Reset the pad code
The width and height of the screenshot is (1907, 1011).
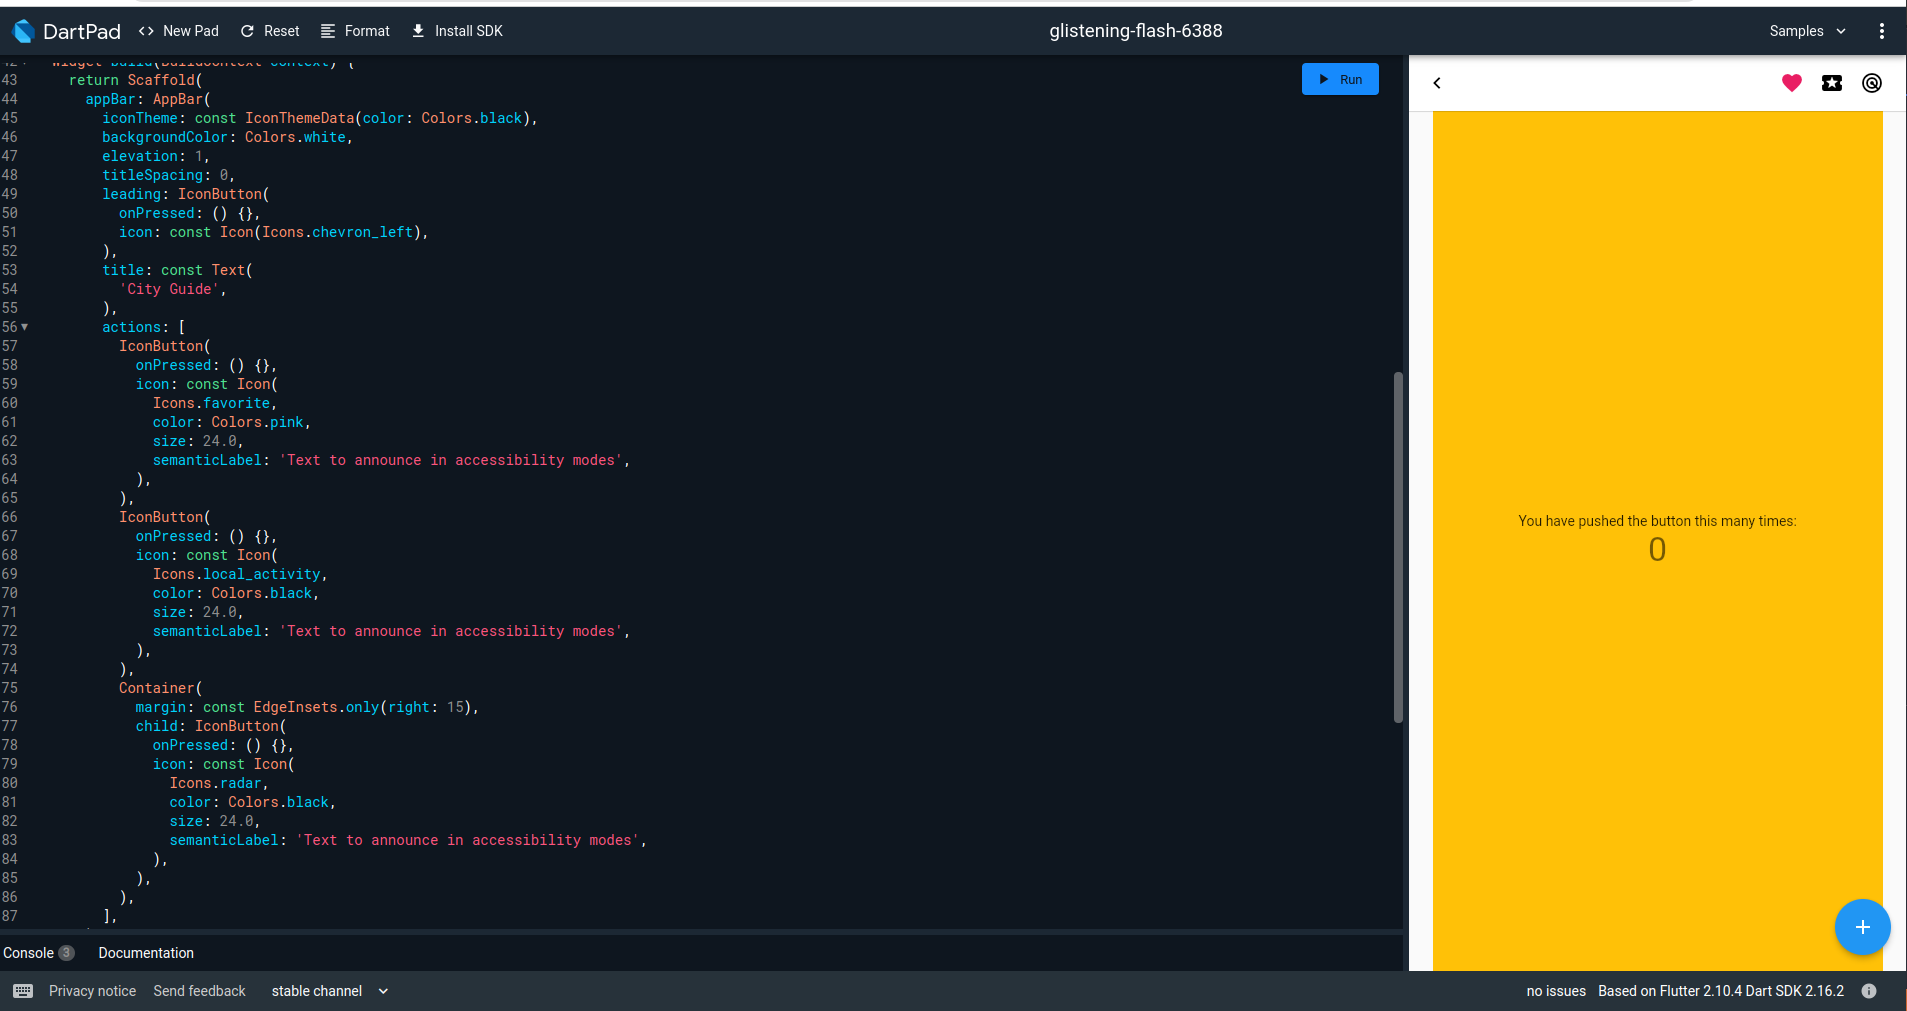270,31
